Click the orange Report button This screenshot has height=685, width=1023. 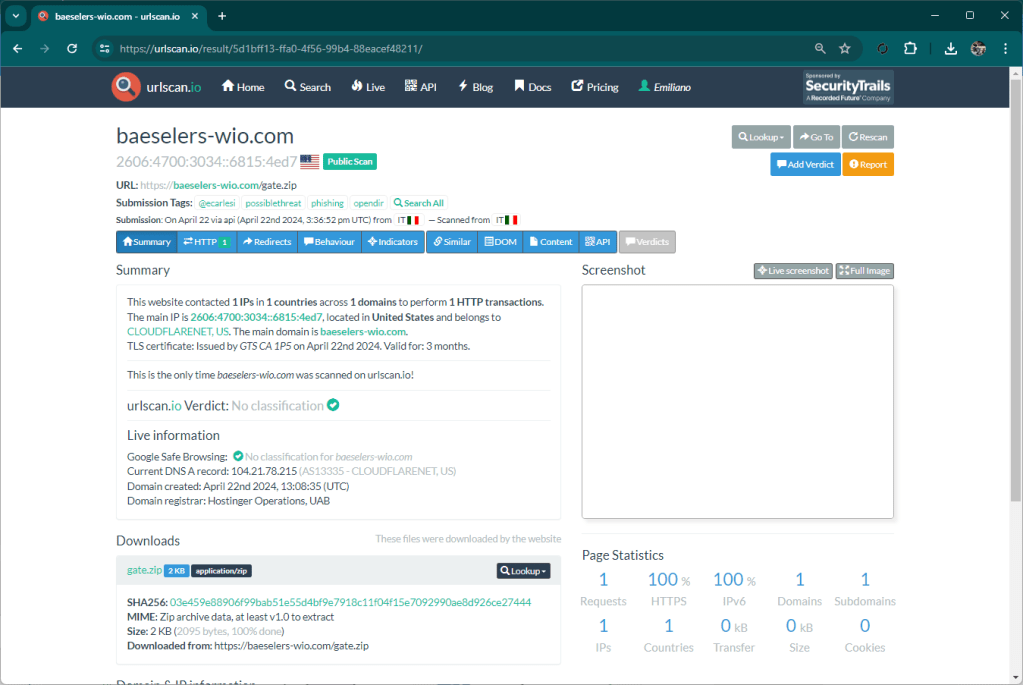(x=867, y=165)
